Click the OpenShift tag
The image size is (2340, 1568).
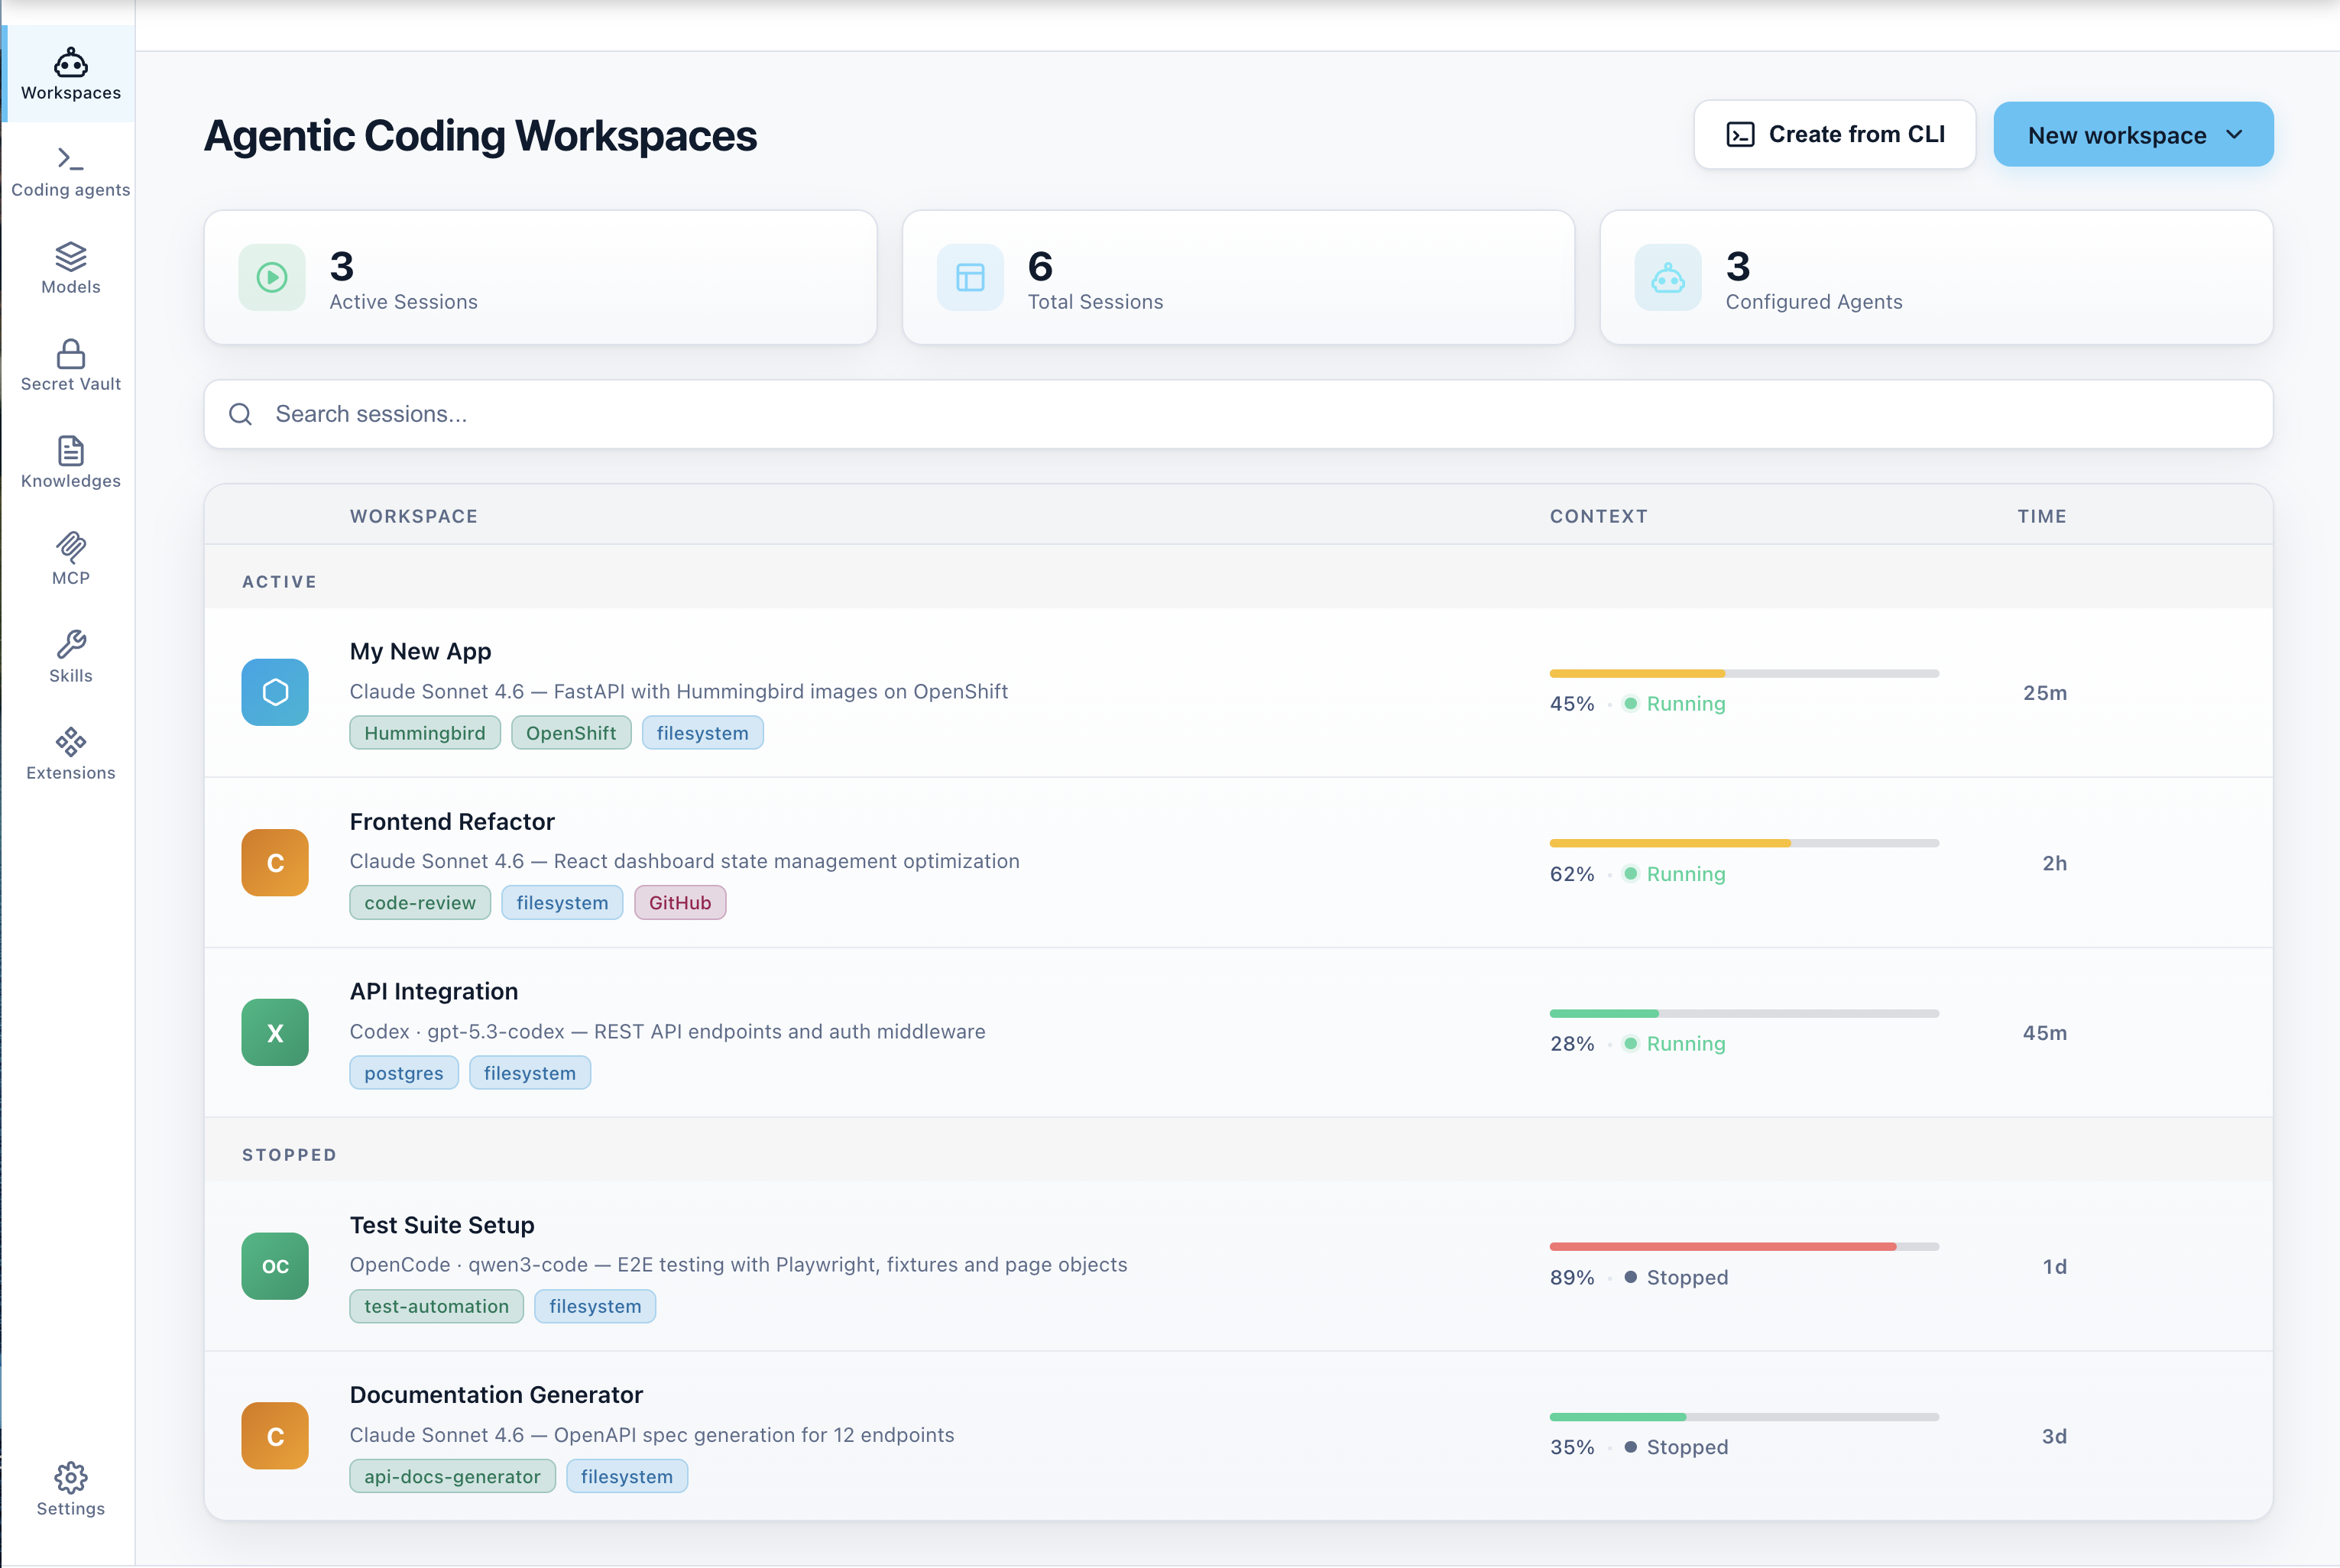[571, 733]
